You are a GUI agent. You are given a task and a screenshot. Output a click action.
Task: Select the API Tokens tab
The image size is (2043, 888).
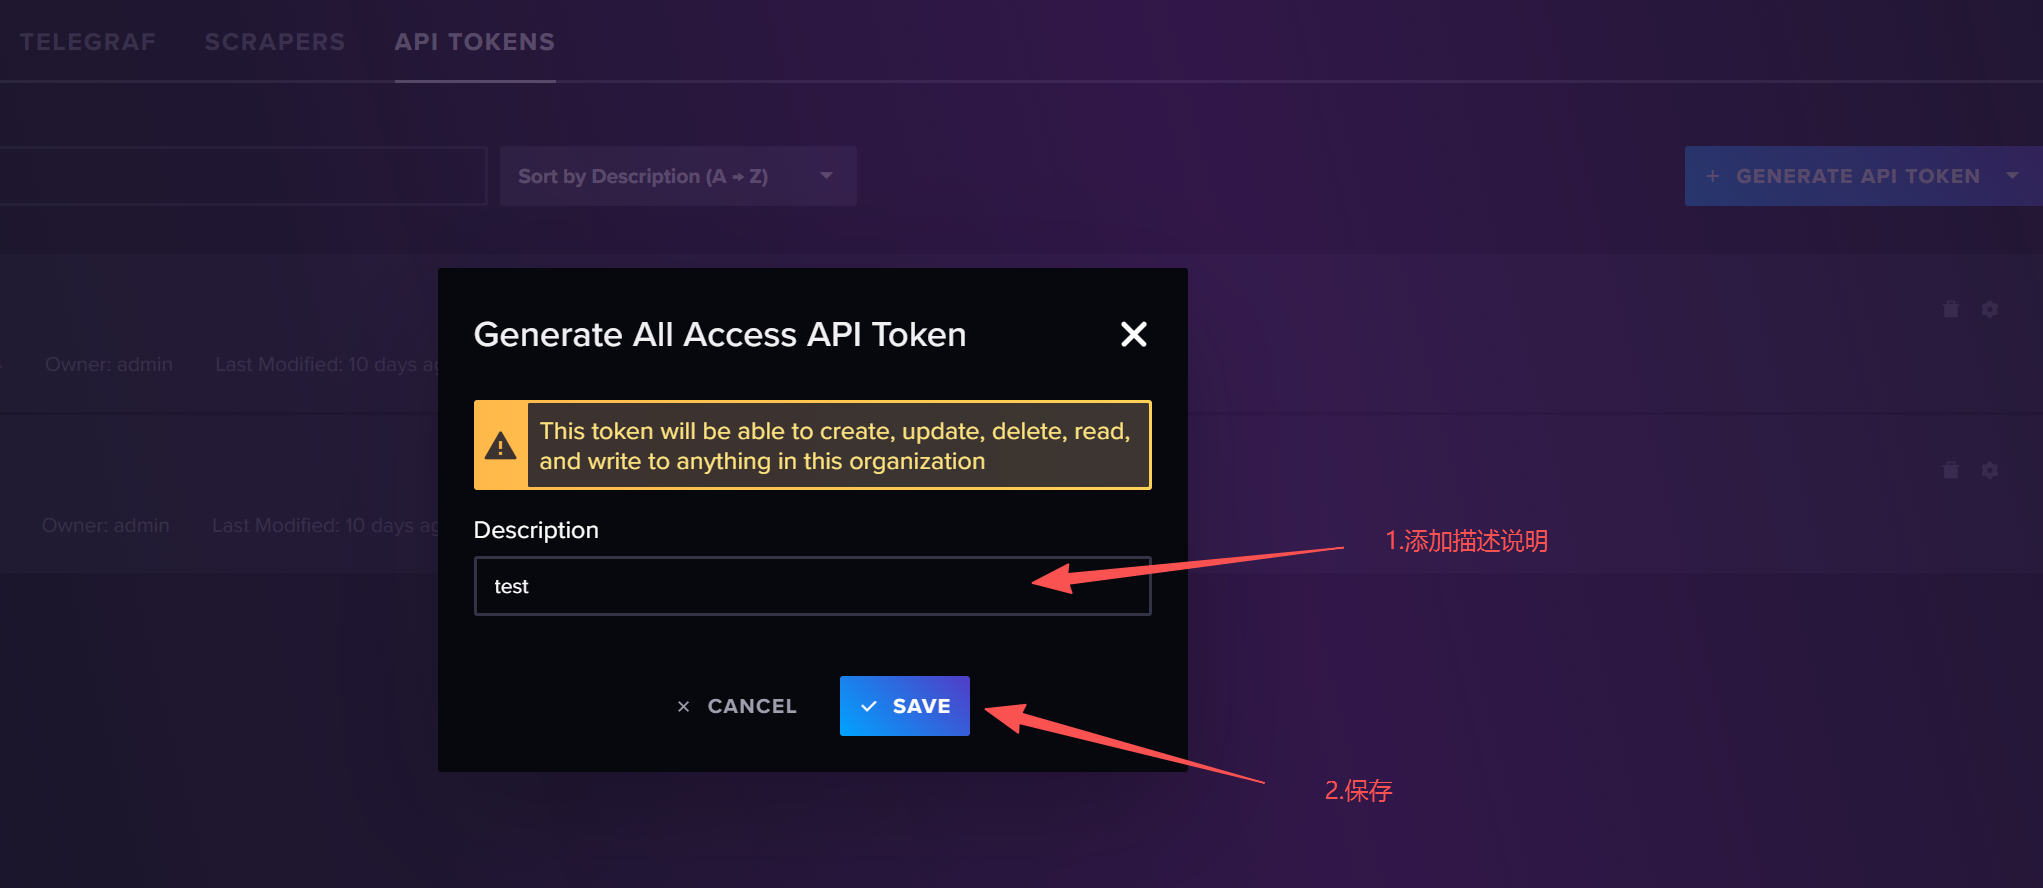pyautogui.click(x=474, y=42)
